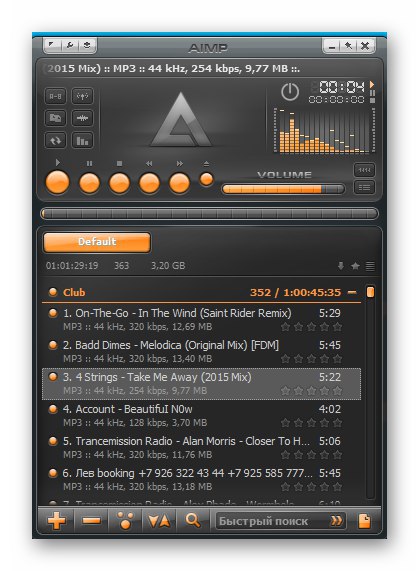
Task: Open playlist management file icon
Action: click(365, 521)
